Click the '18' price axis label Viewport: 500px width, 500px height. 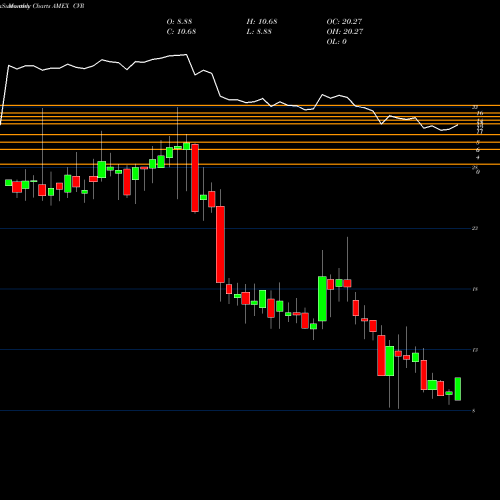(475, 289)
